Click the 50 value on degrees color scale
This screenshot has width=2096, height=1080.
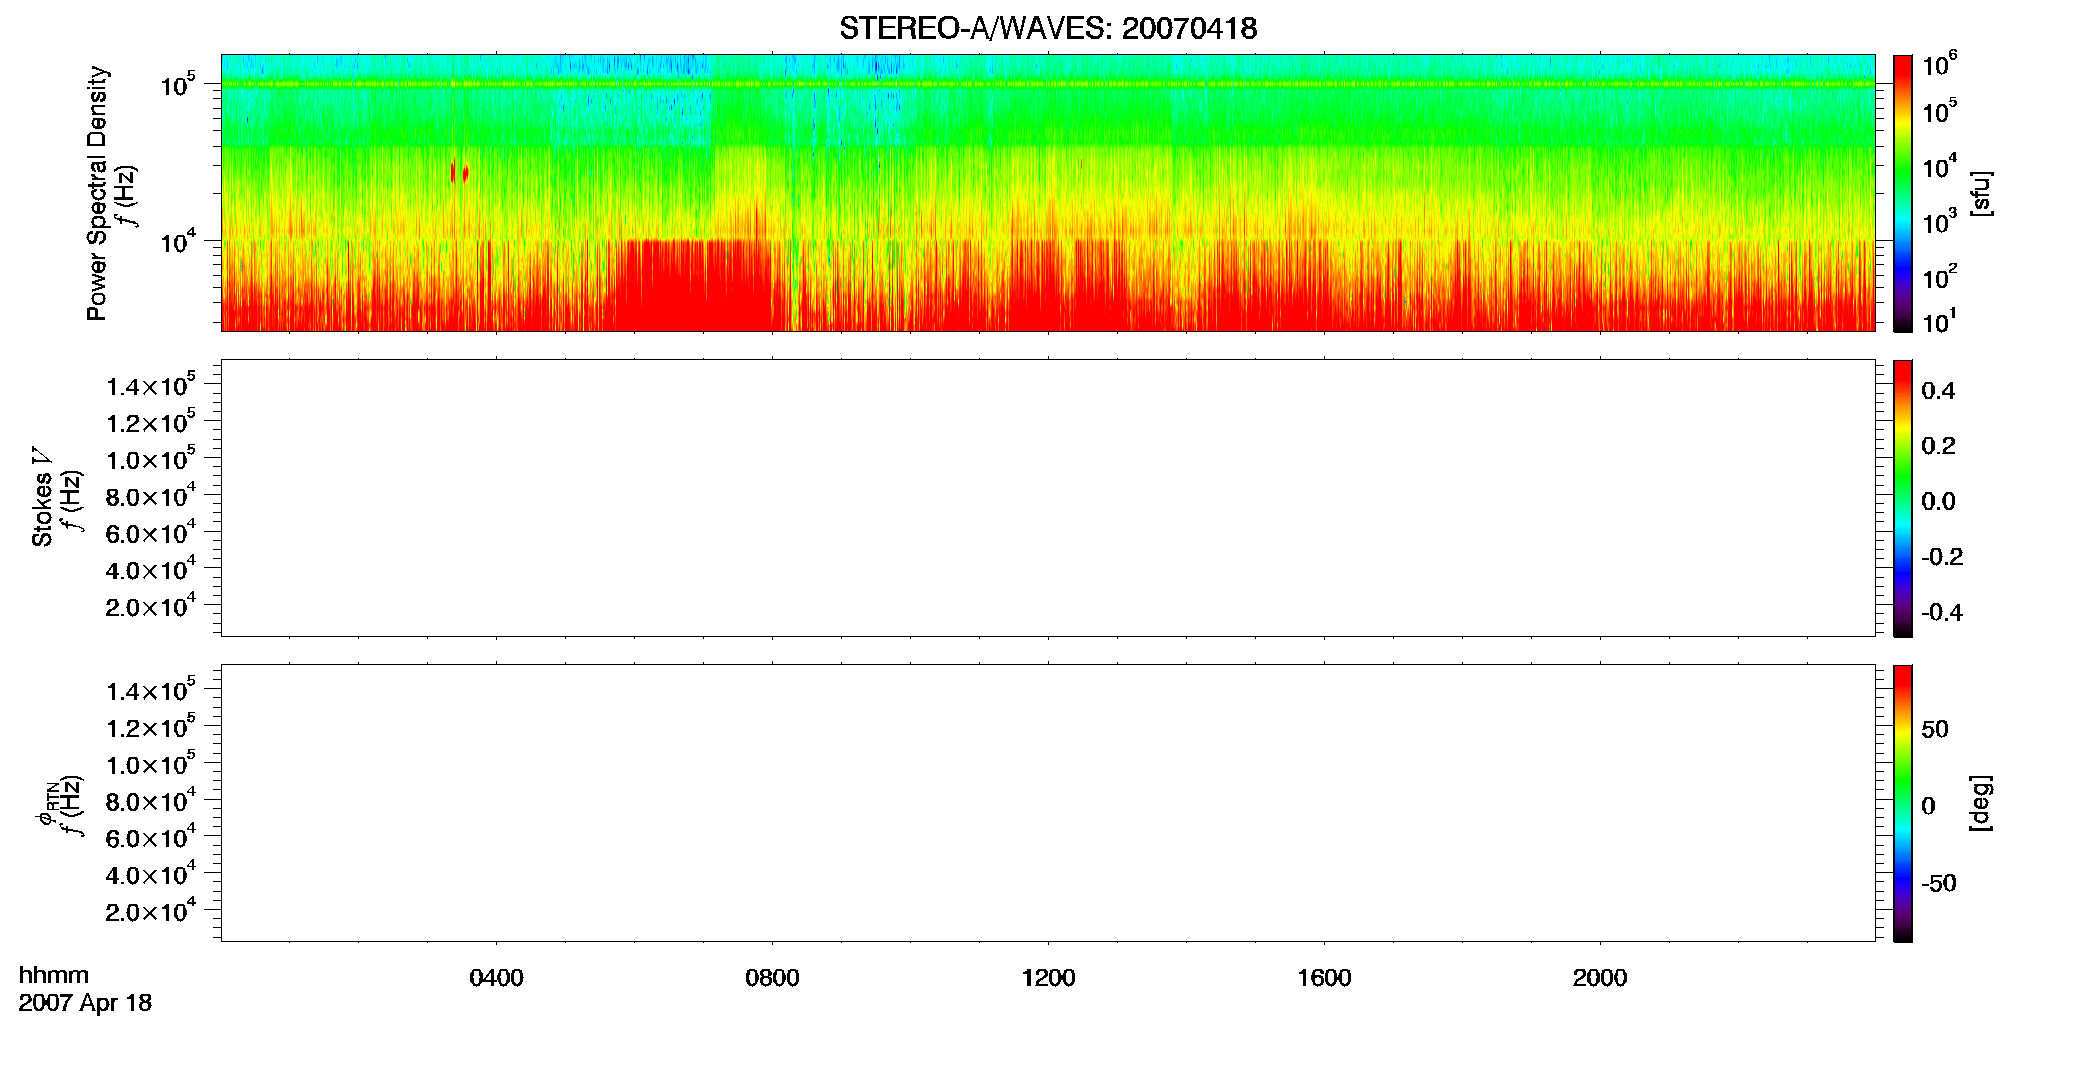(x=1935, y=729)
